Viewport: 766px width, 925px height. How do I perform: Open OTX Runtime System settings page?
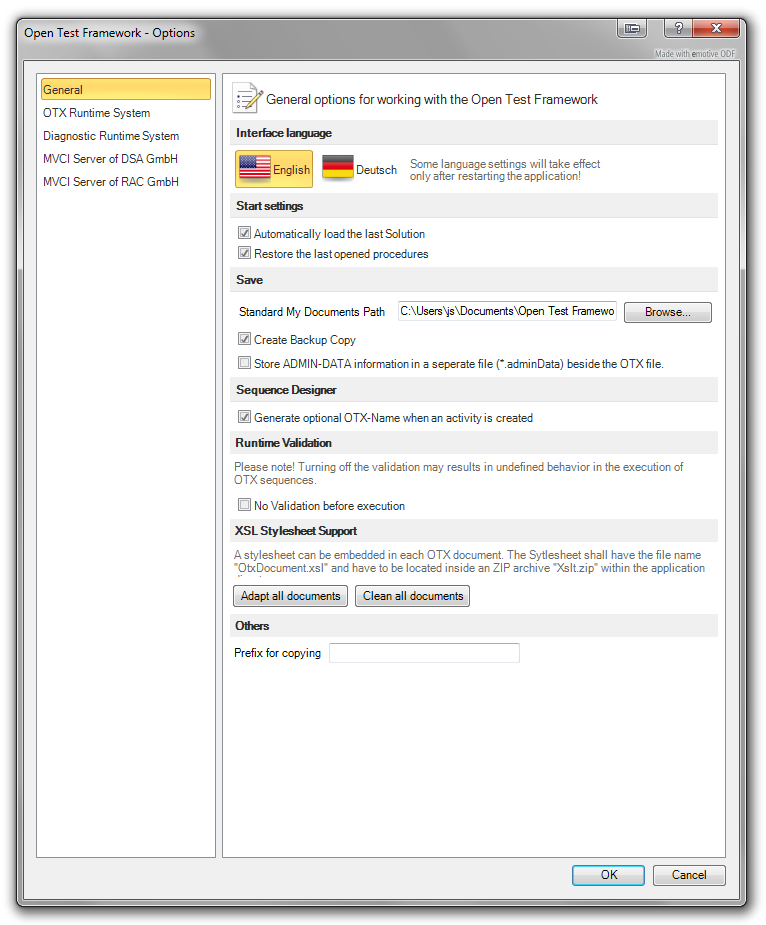click(x=96, y=113)
